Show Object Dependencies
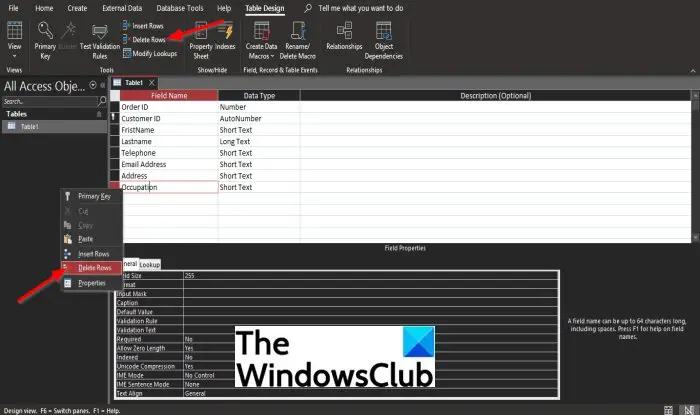 383,41
